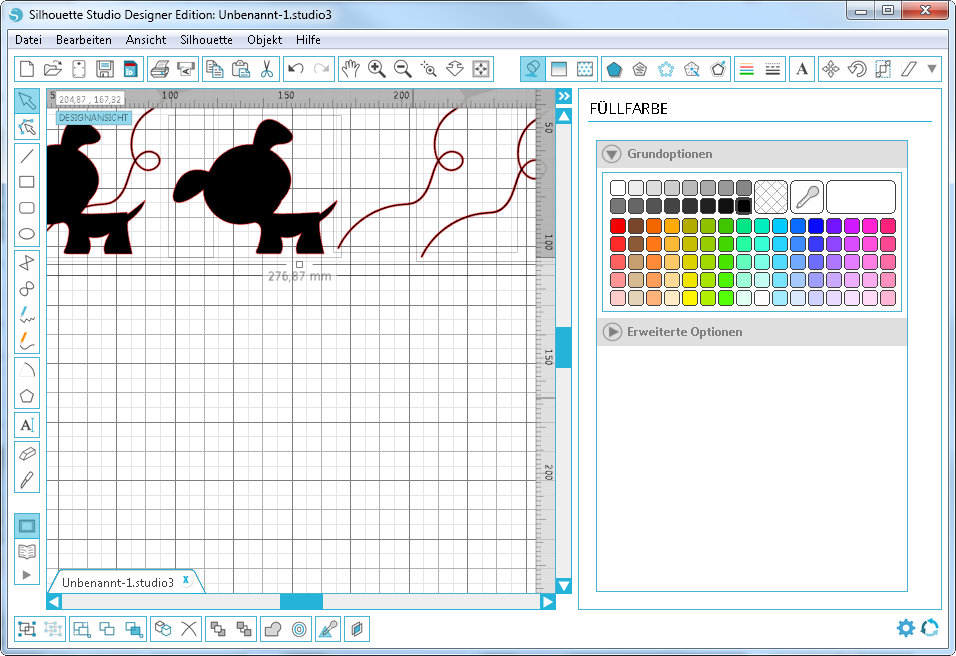Select the Eraser tool in left toolbar
Screen dimensions: 956x656
[x=27, y=452]
